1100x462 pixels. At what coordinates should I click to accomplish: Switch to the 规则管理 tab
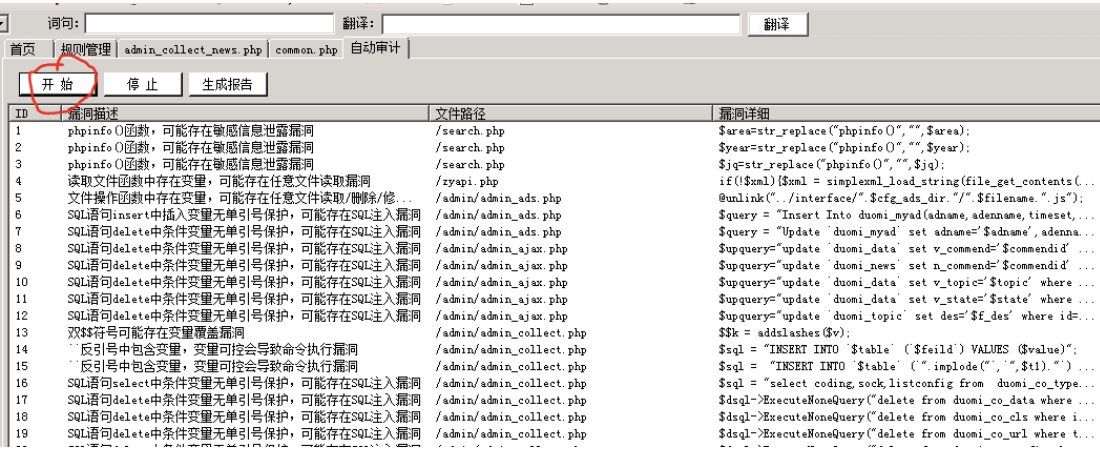click(86, 49)
